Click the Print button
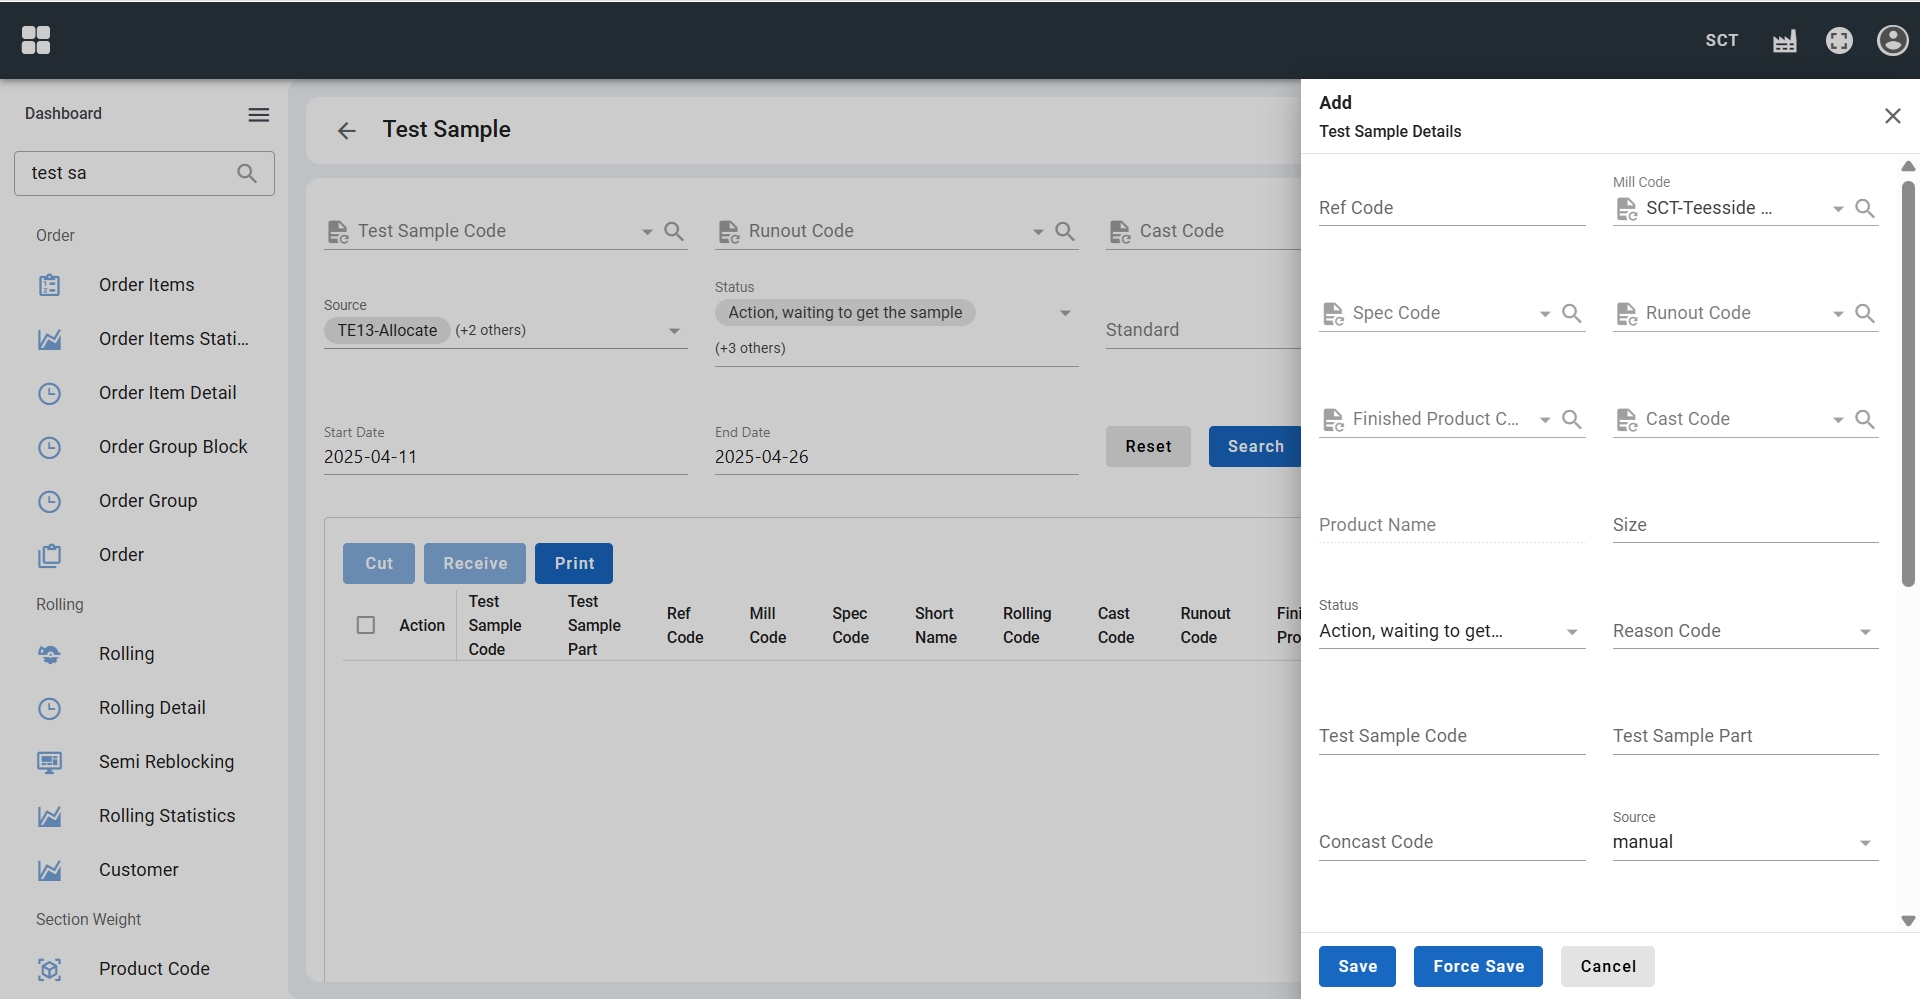This screenshot has width=1920, height=999. [x=574, y=563]
